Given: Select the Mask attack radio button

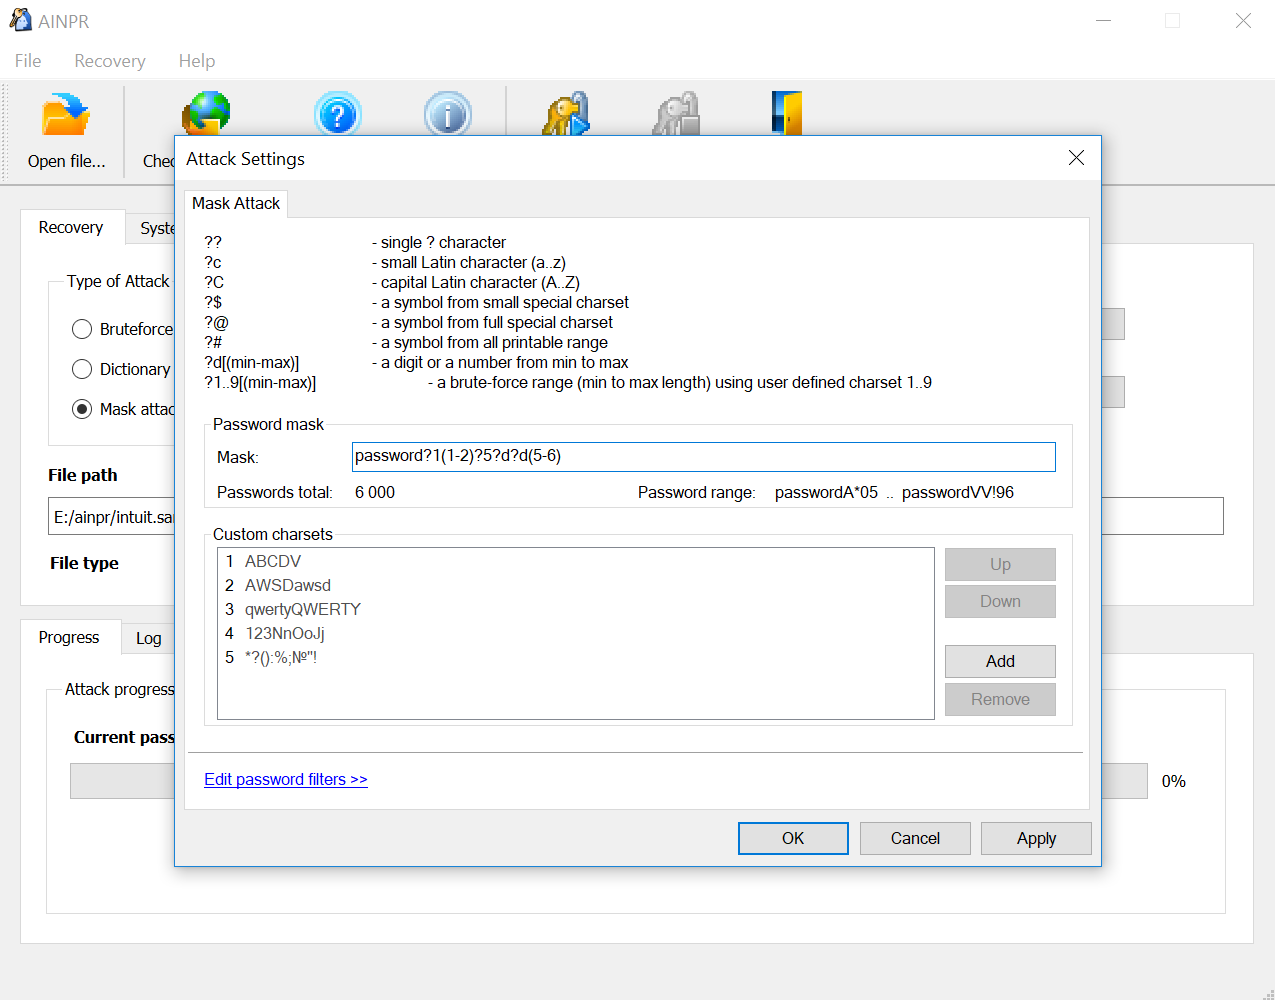Looking at the screenshot, I should 81,408.
